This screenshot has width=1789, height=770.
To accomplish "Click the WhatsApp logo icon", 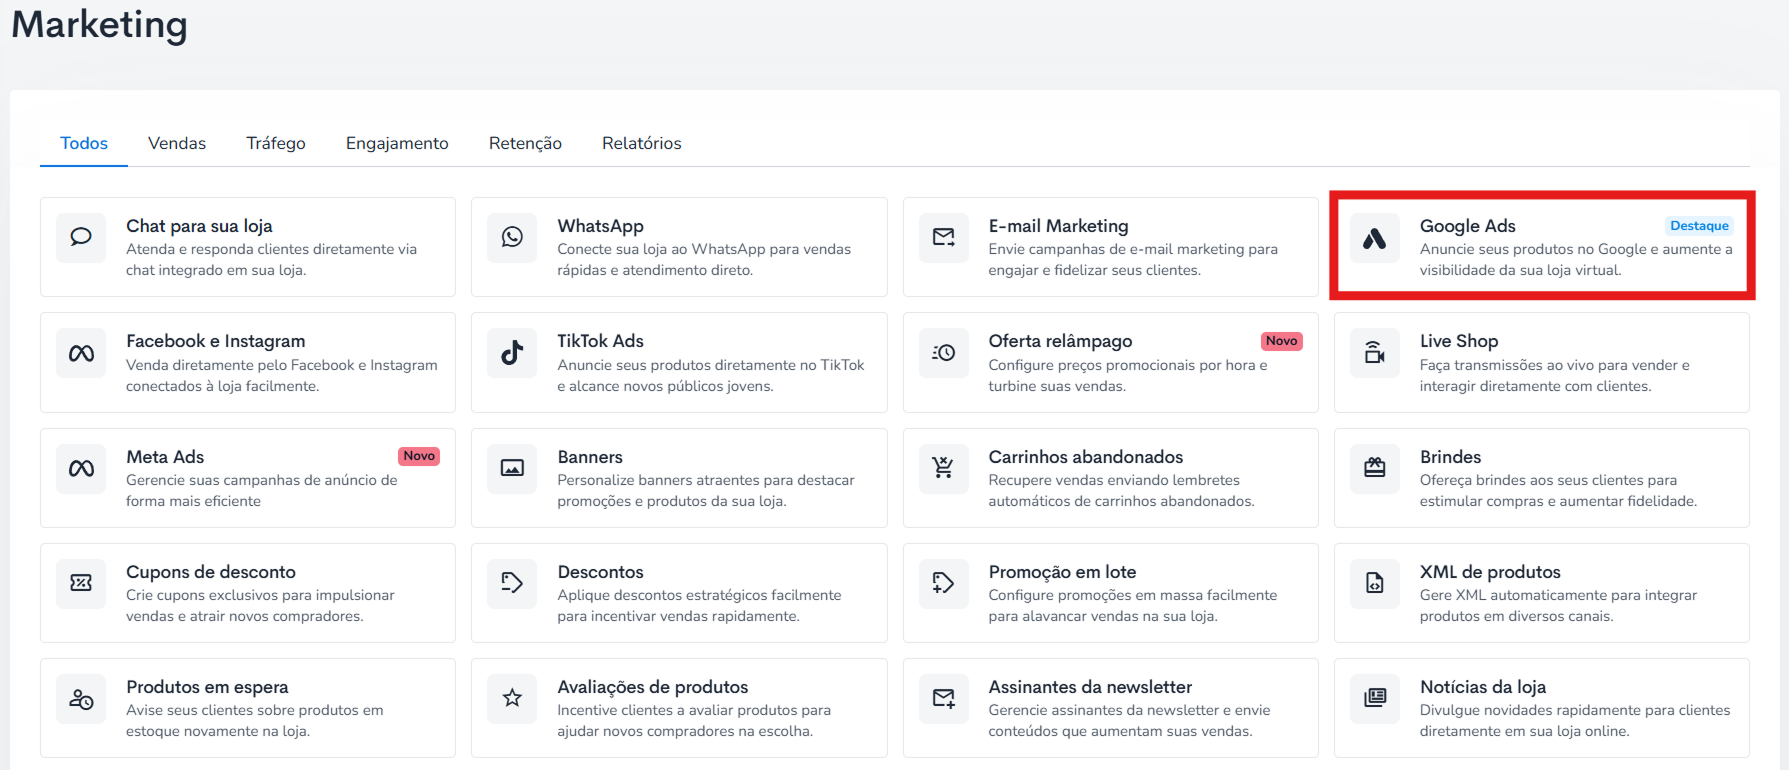I will coord(512,237).
